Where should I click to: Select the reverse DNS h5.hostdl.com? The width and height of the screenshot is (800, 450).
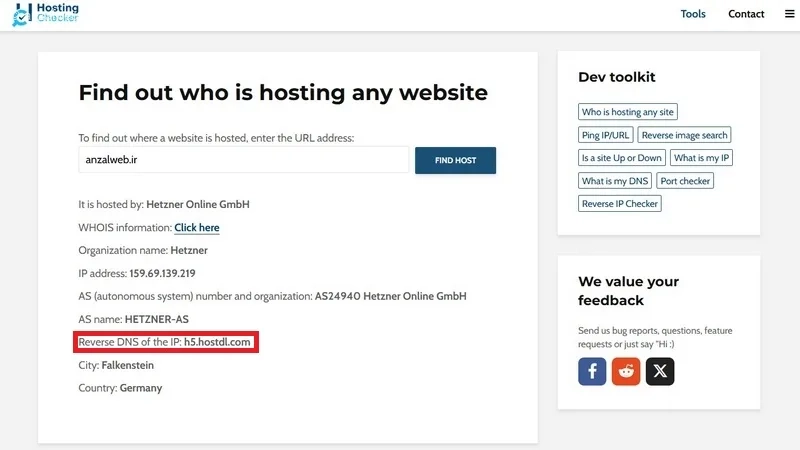(x=217, y=342)
